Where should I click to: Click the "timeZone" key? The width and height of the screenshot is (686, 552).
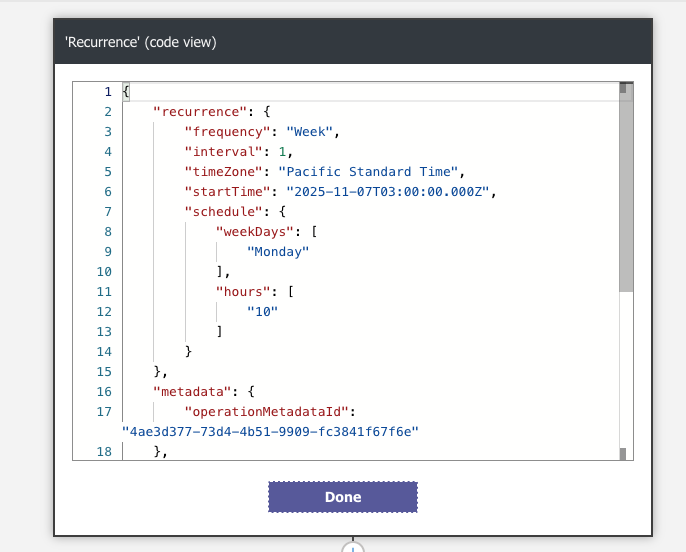(223, 171)
